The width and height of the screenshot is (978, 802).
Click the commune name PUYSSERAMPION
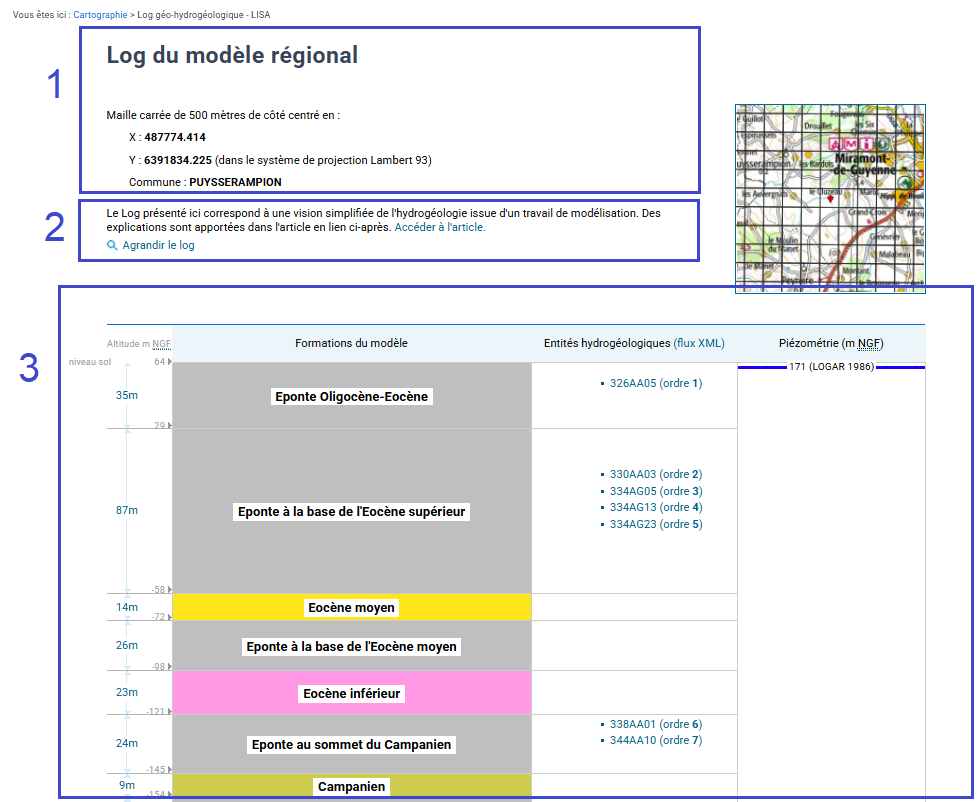pyautogui.click(x=235, y=182)
